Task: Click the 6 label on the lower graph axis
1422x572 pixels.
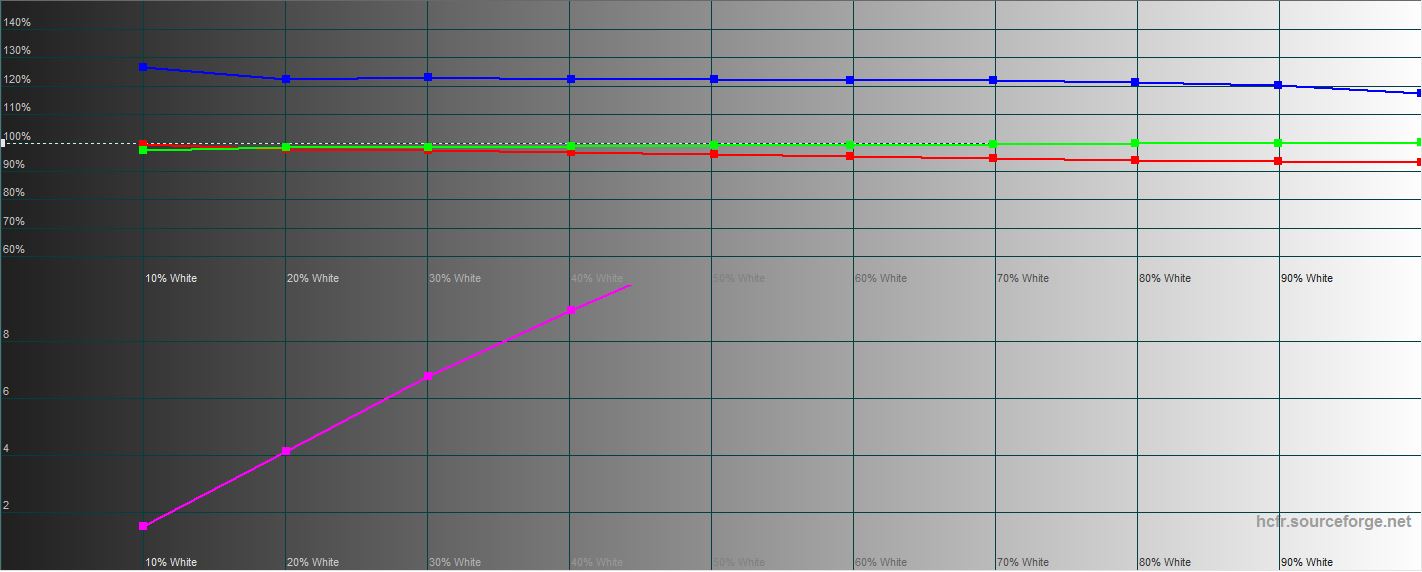Action: (x=7, y=392)
